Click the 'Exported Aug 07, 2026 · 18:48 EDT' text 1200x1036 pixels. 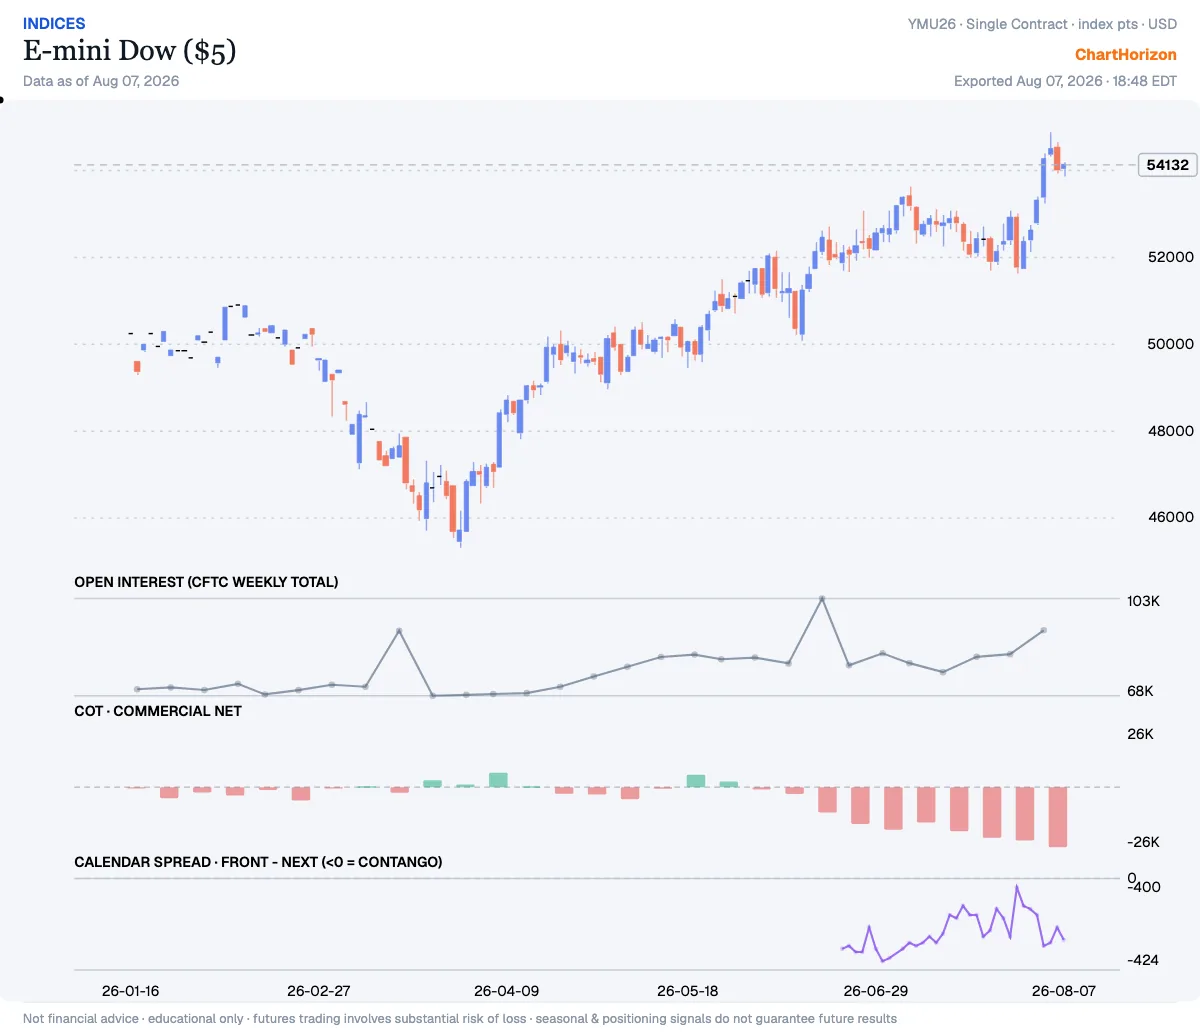coord(1065,81)
